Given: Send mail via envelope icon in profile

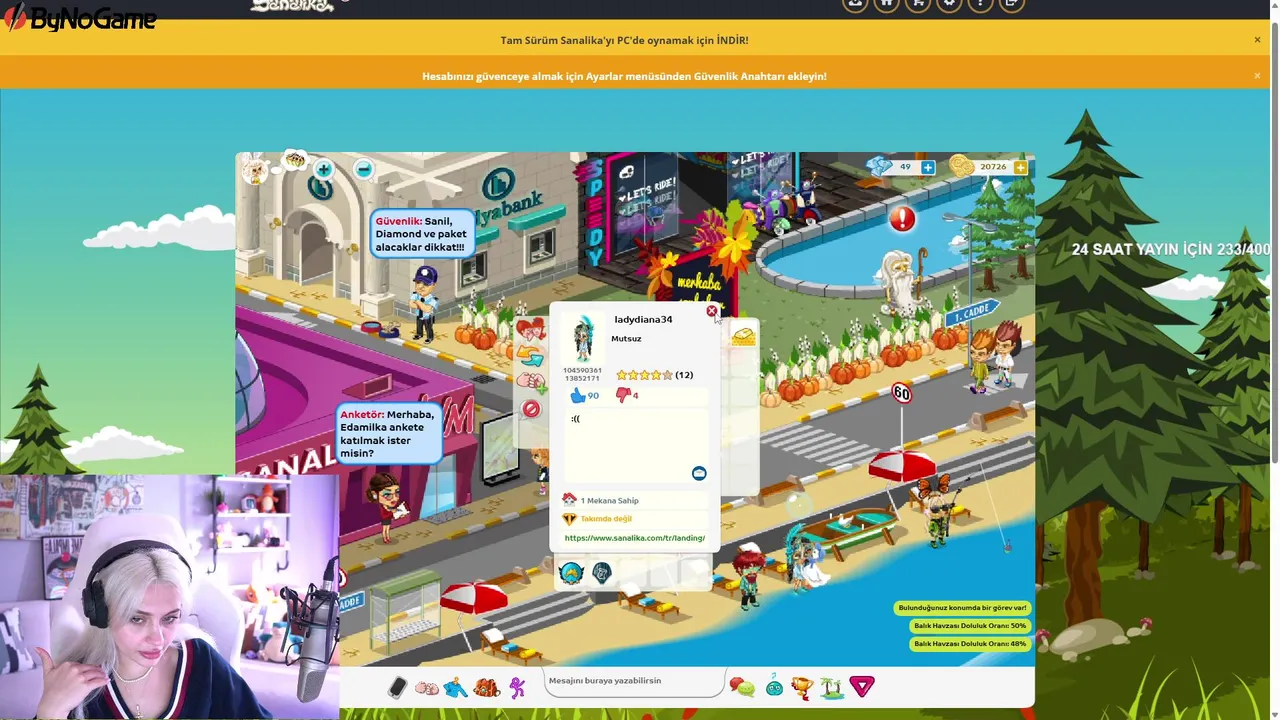Looking at the screenshot, I should point(699,473).
